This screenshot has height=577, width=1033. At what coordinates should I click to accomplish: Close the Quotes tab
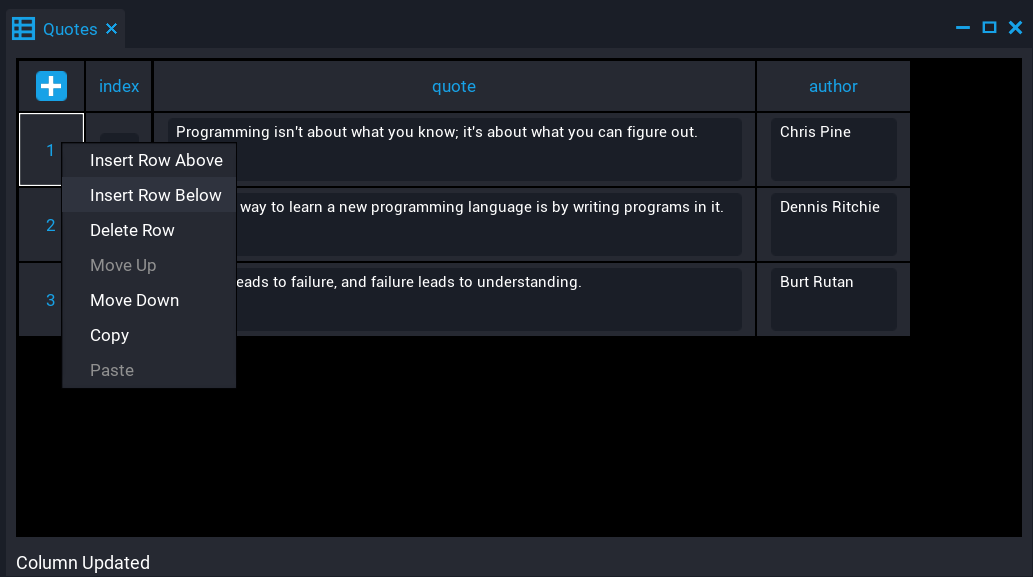112,29
